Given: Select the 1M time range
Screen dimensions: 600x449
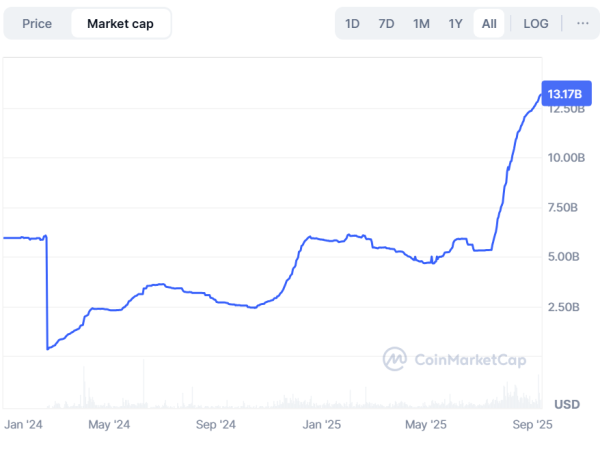Looking at the screenshot, I should pyautogui.click(x=421, y=23).
